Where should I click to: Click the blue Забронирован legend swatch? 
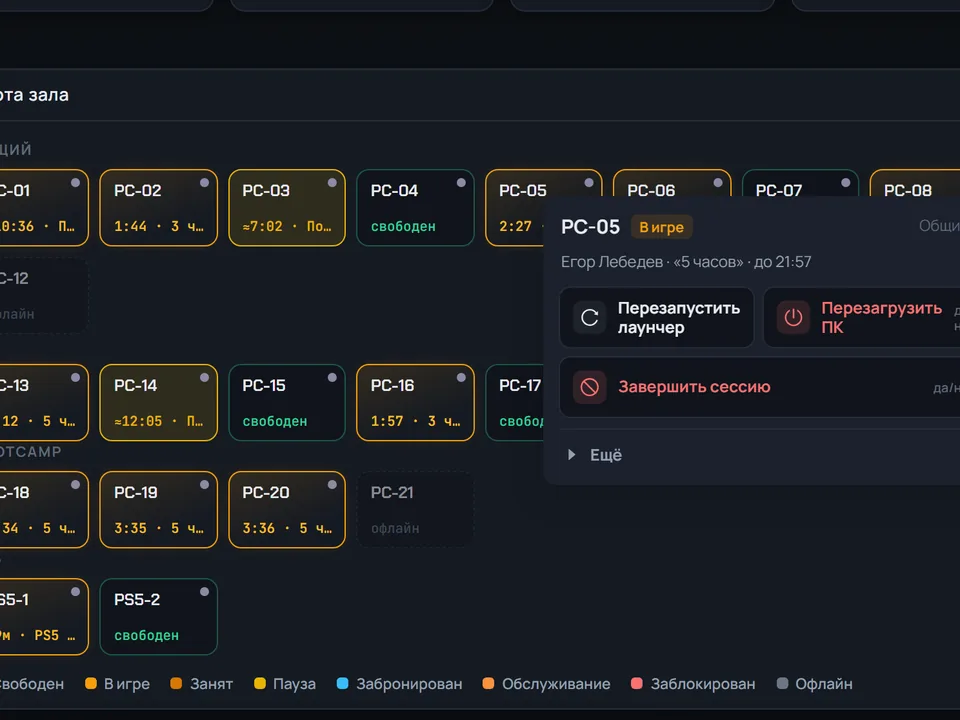coord(343,683)
